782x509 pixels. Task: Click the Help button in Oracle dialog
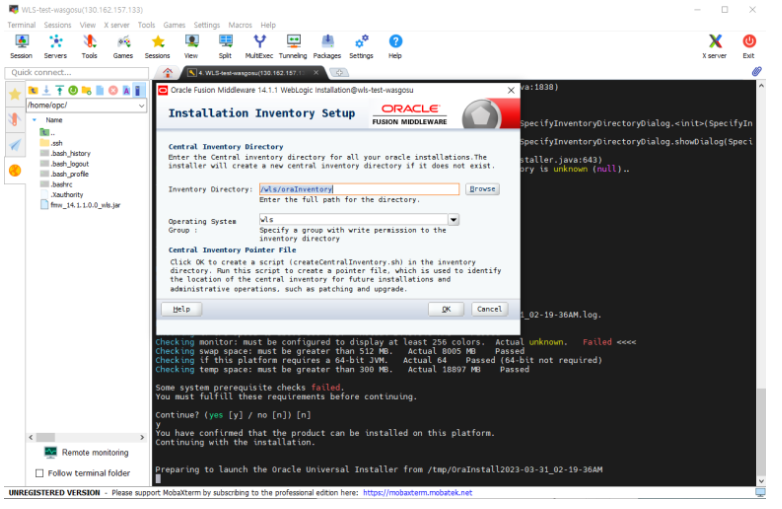182,310
